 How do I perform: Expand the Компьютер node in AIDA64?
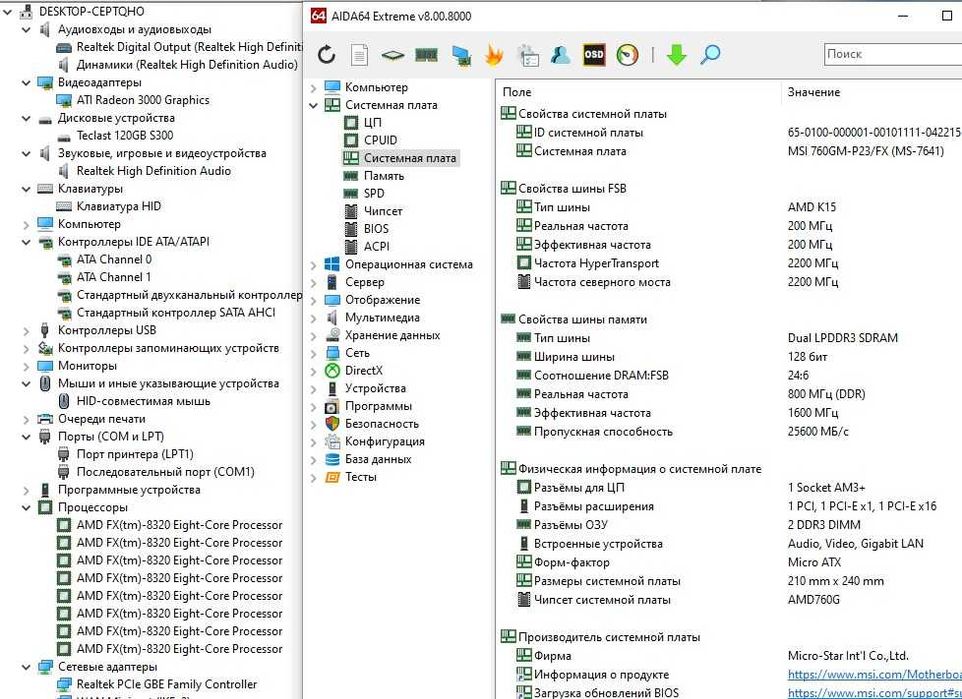point(314,88)
